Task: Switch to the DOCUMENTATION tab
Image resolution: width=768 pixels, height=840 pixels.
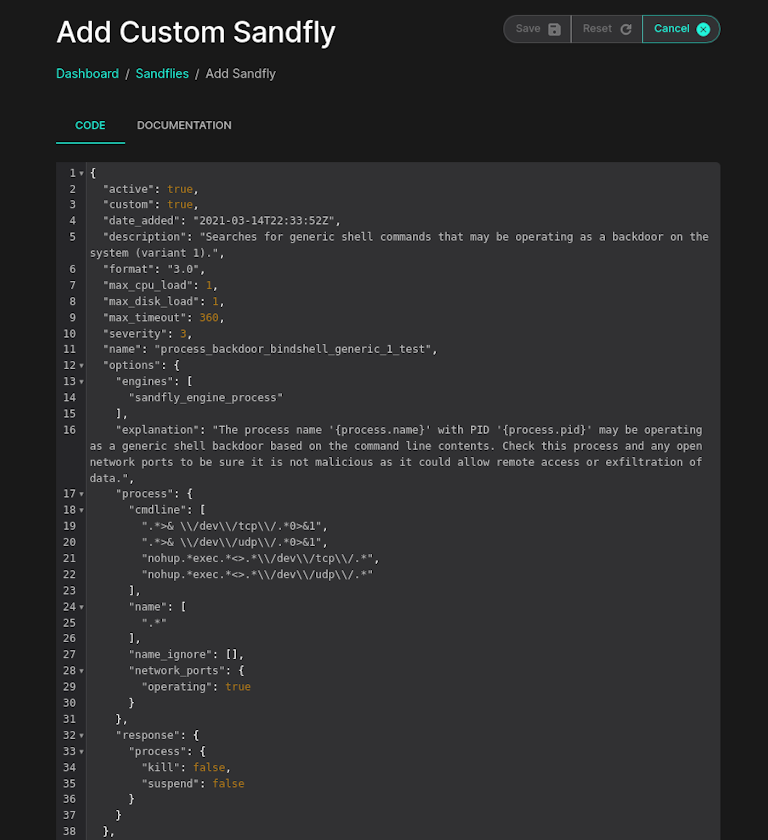Action: [184, 125]
